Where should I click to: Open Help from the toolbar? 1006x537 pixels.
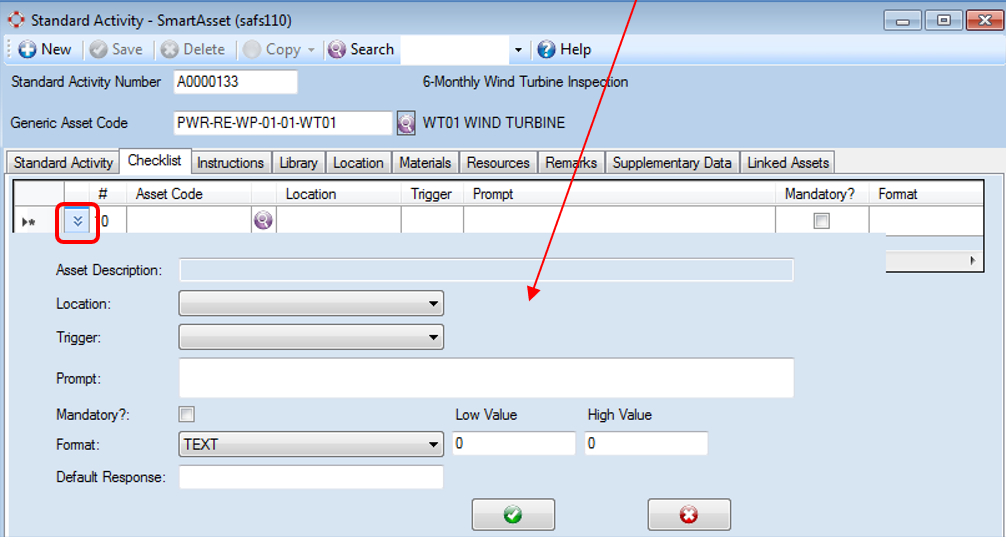click(x=565, y=49)
